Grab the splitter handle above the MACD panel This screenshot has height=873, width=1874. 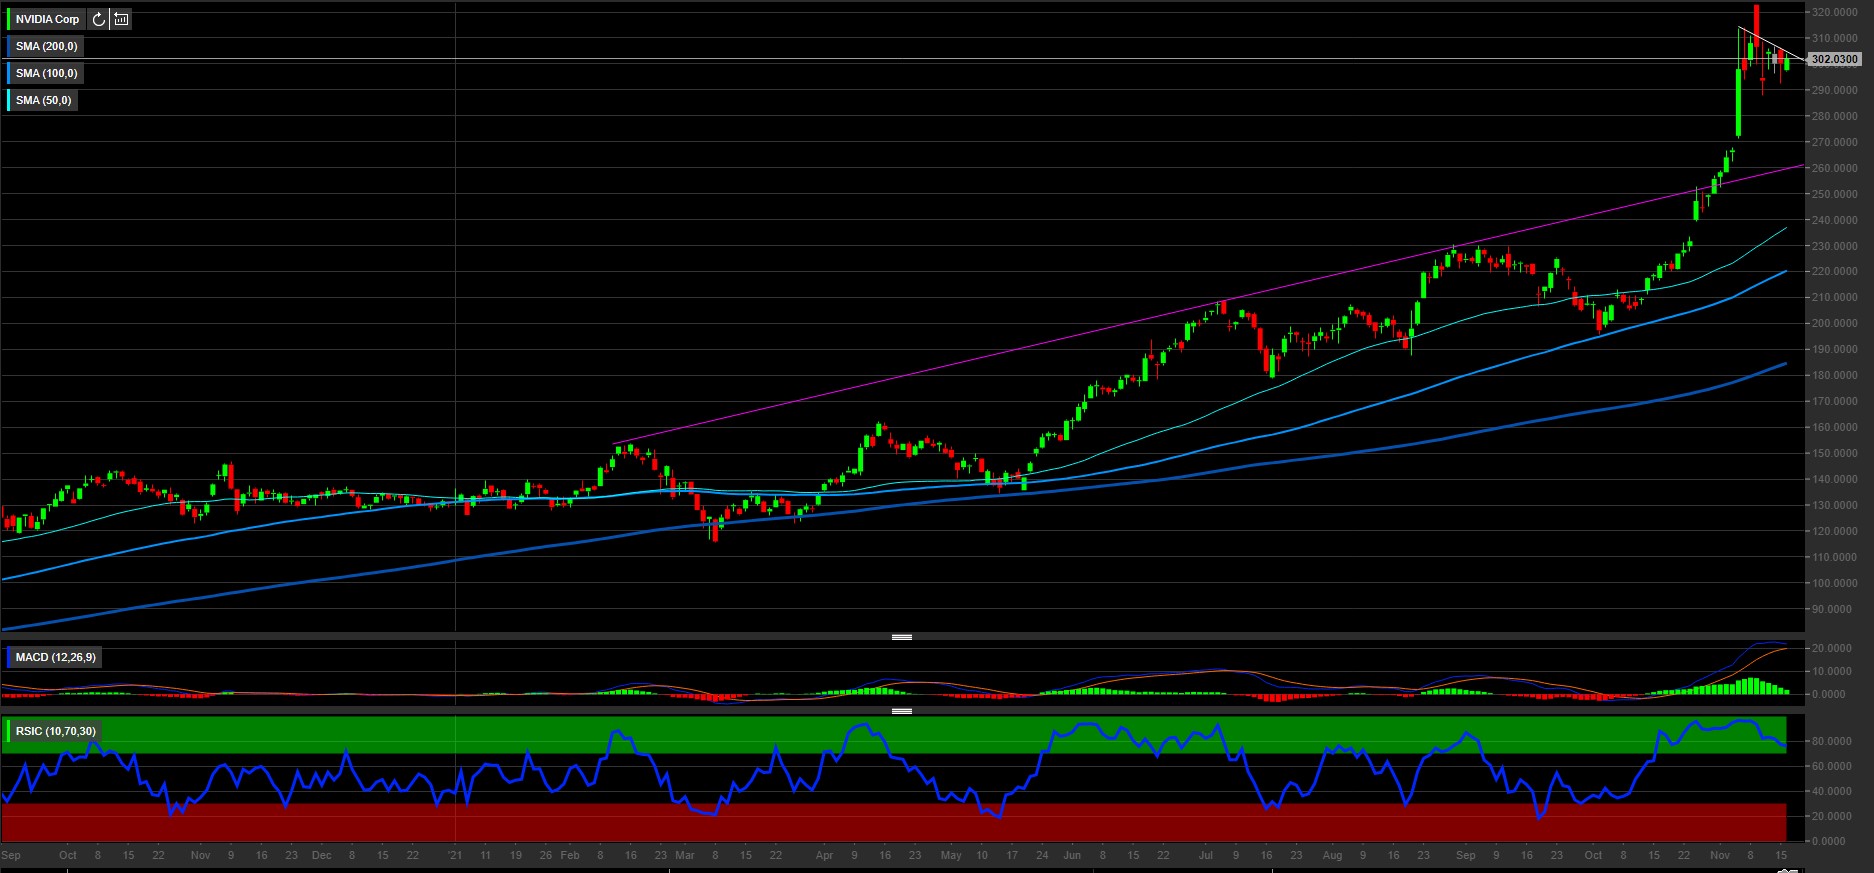click(902, 637)
